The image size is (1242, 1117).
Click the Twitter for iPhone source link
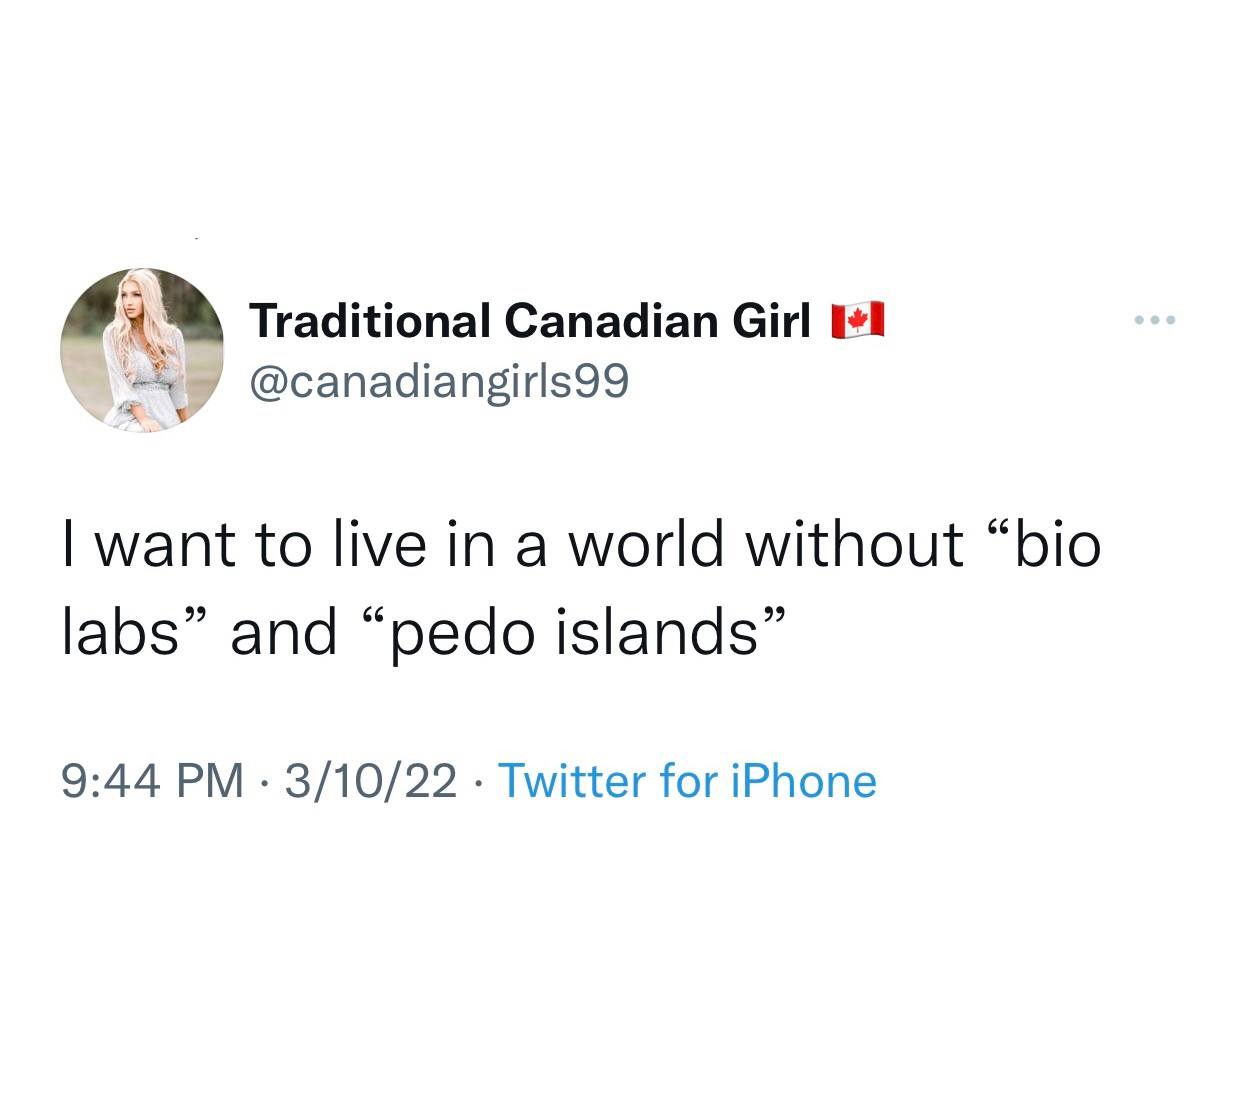point(687,781)
